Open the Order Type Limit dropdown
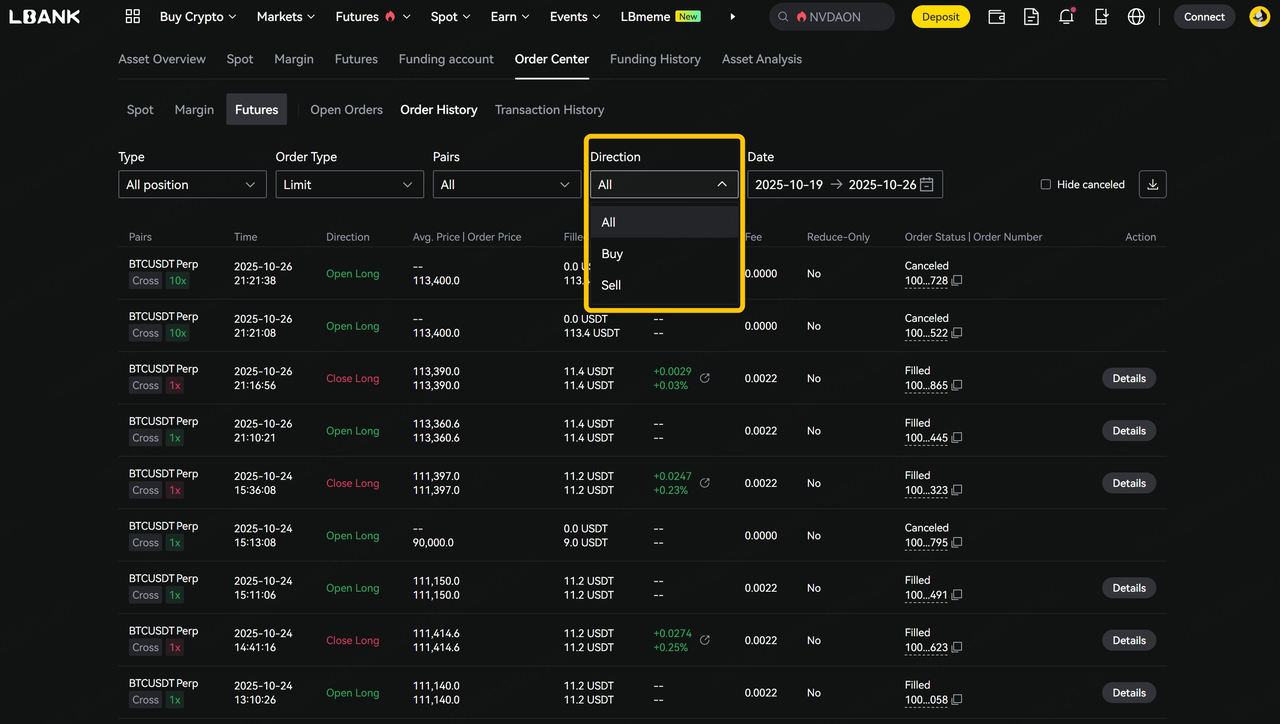 click(x=349, y=185)
